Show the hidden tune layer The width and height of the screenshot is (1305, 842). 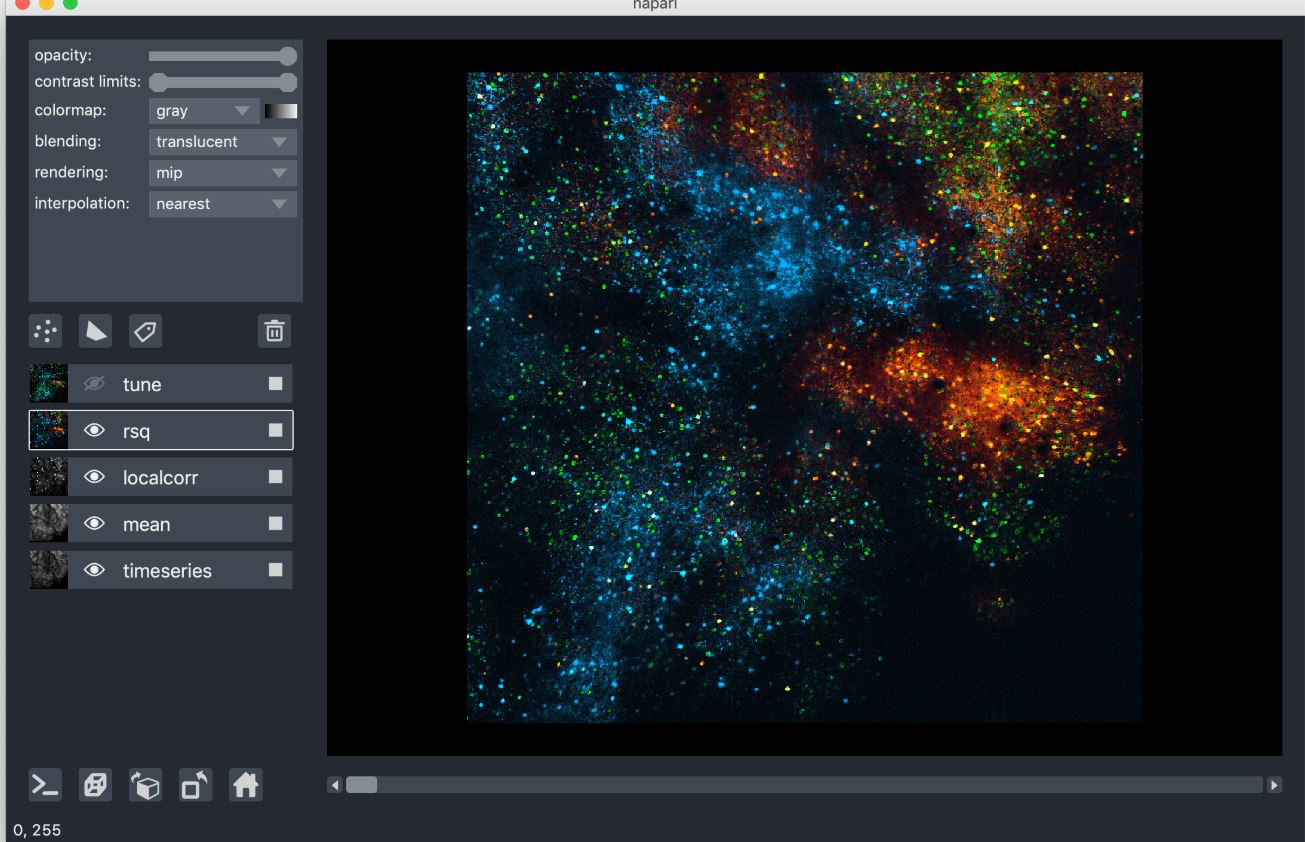[x=95, y=384]
